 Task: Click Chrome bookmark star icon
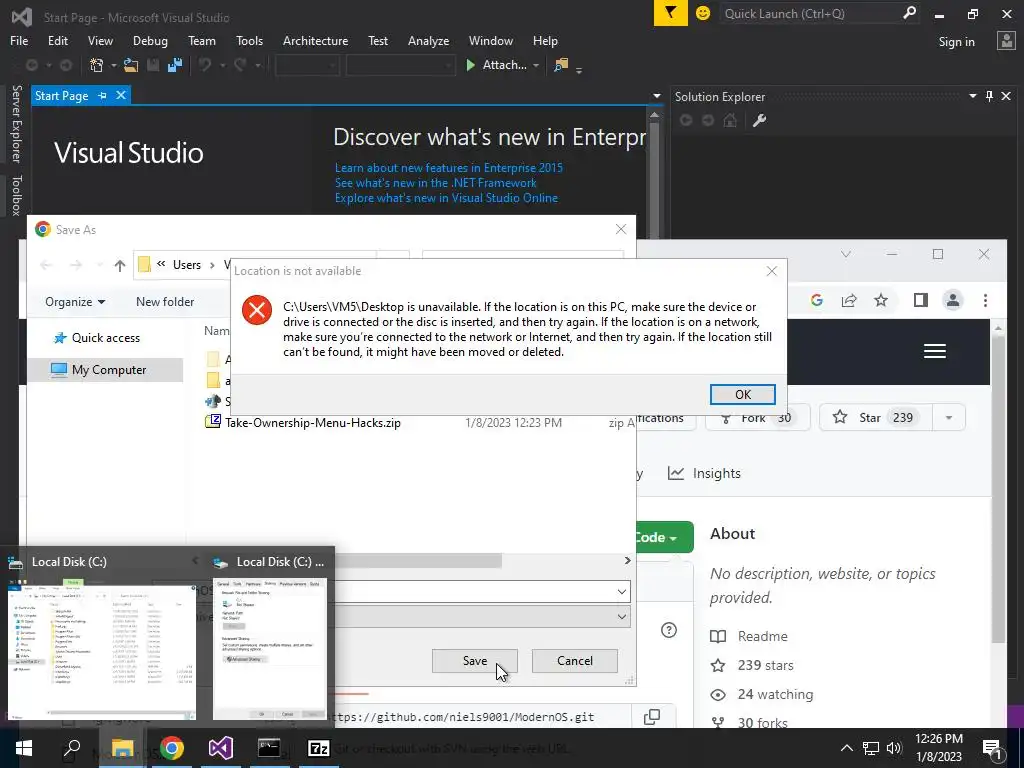881,300
